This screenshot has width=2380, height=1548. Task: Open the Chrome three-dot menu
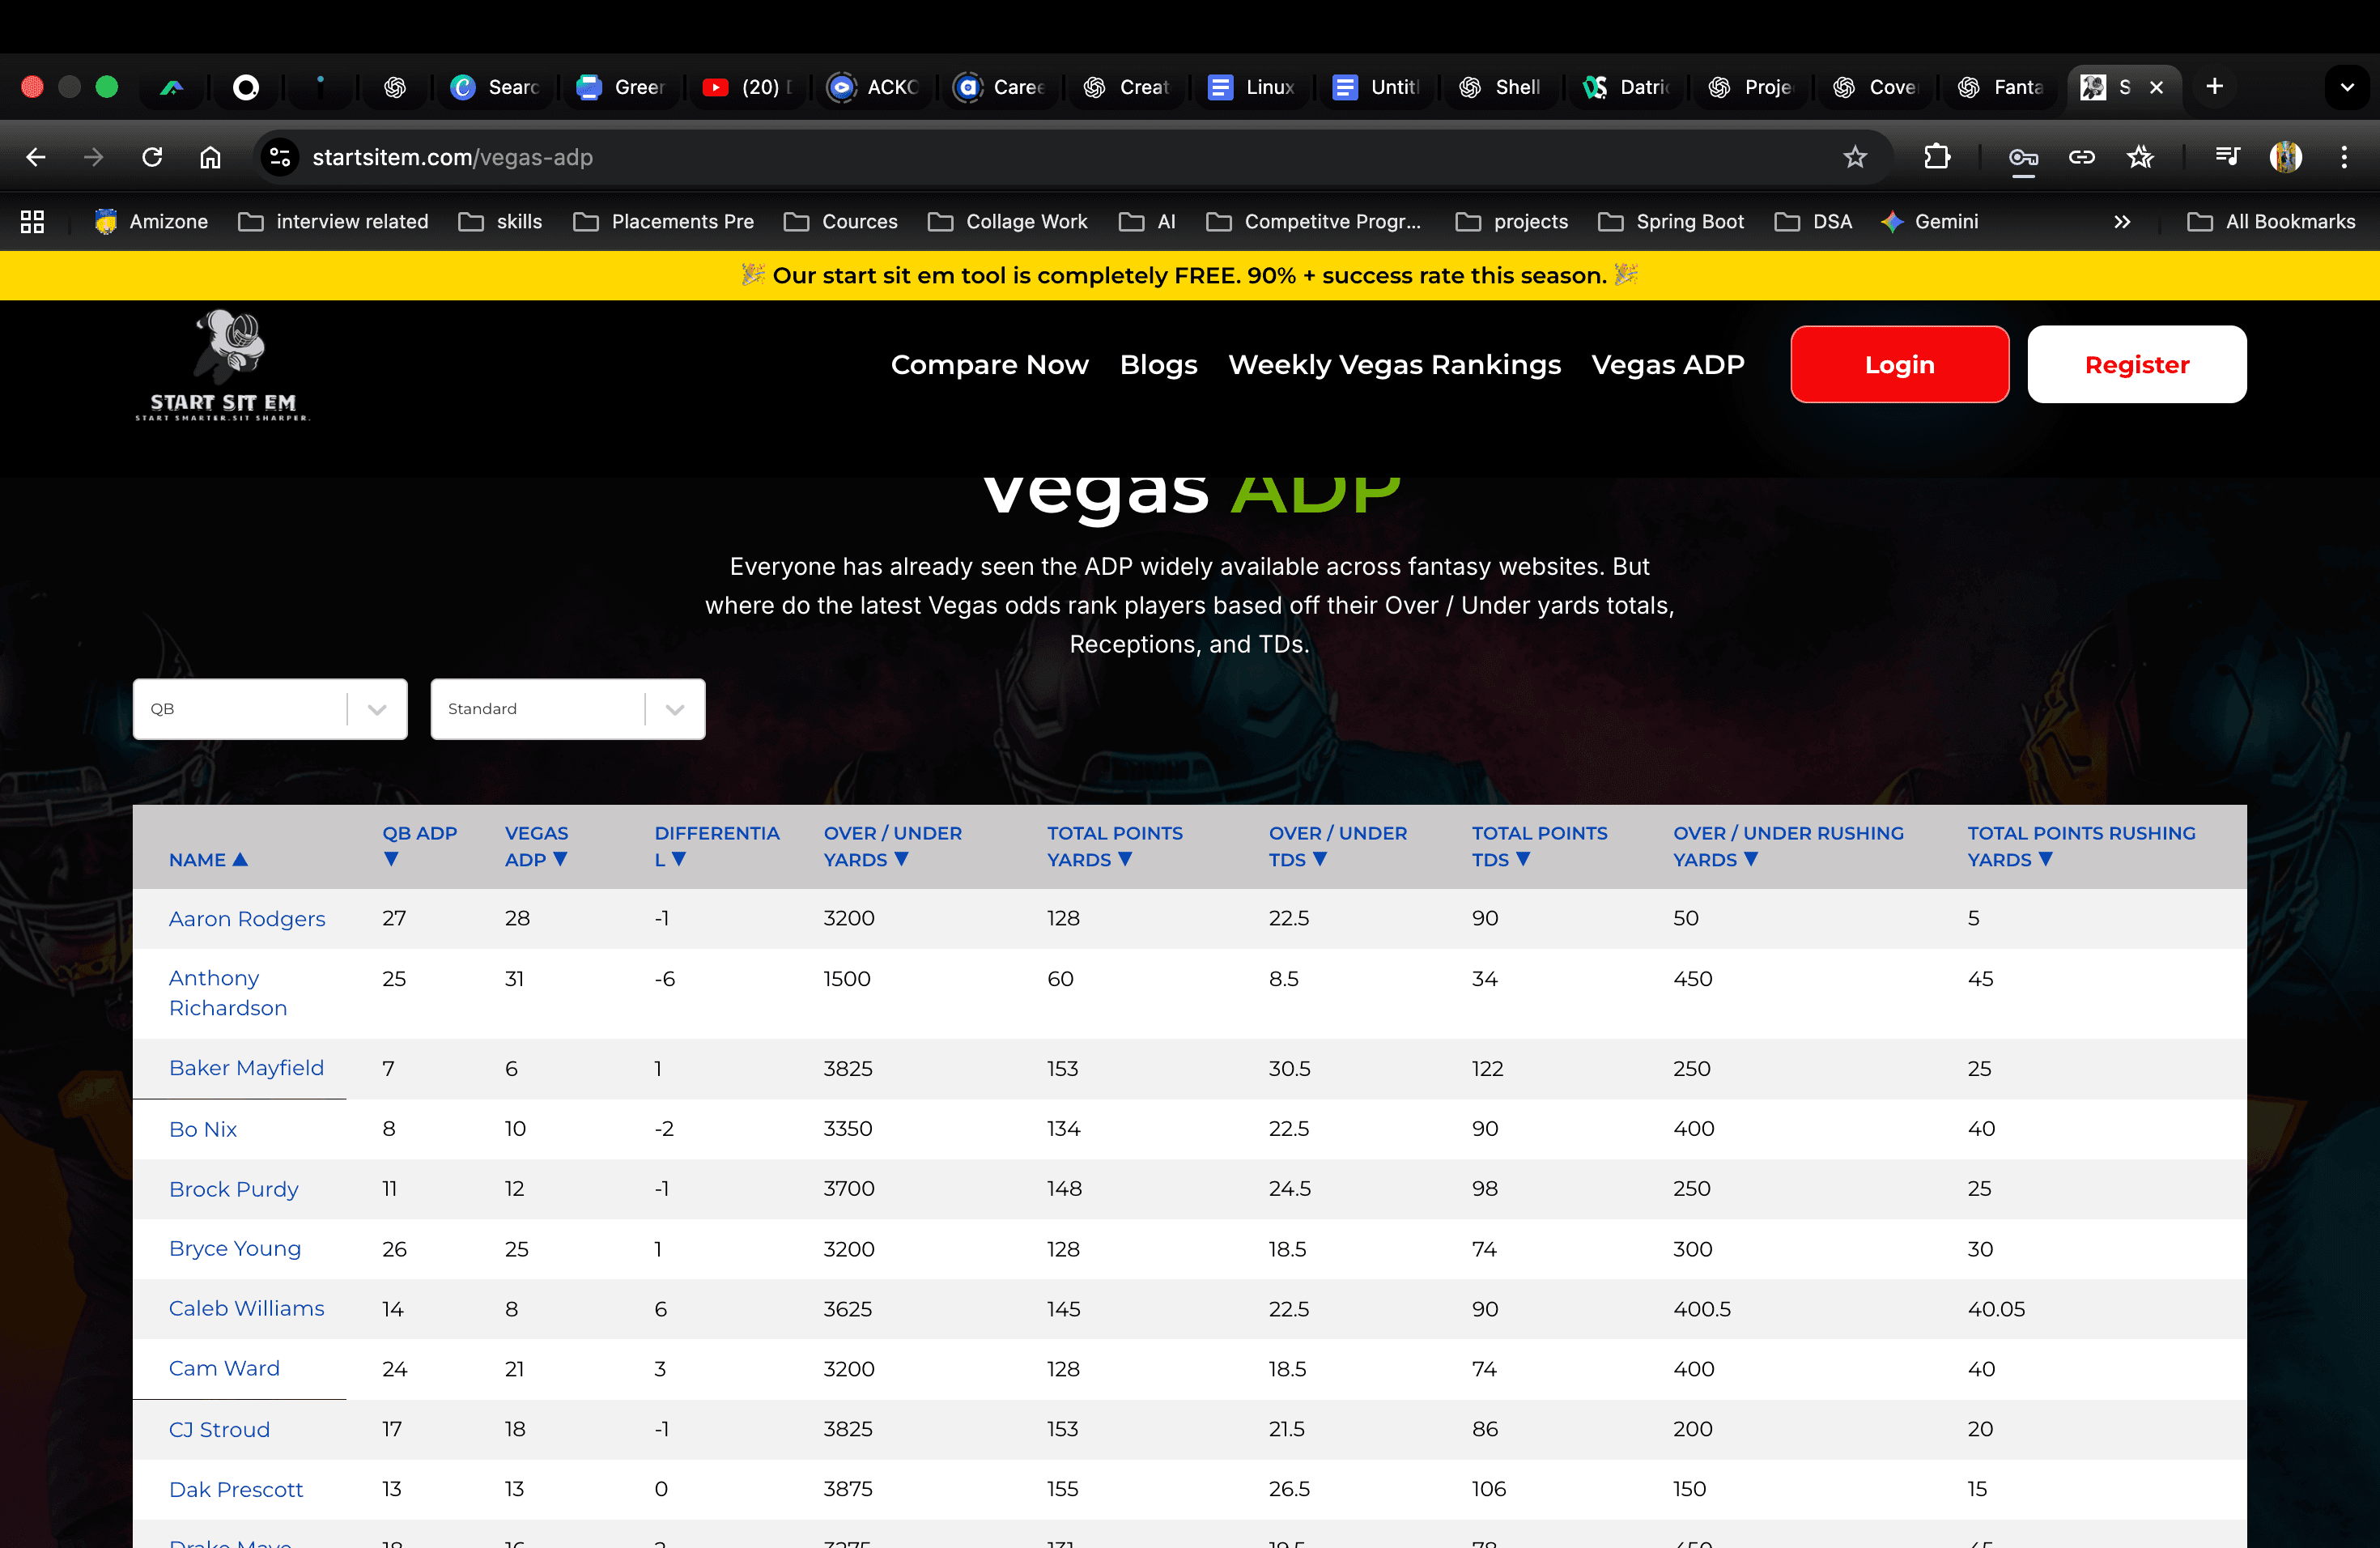tap(2344, 157)
